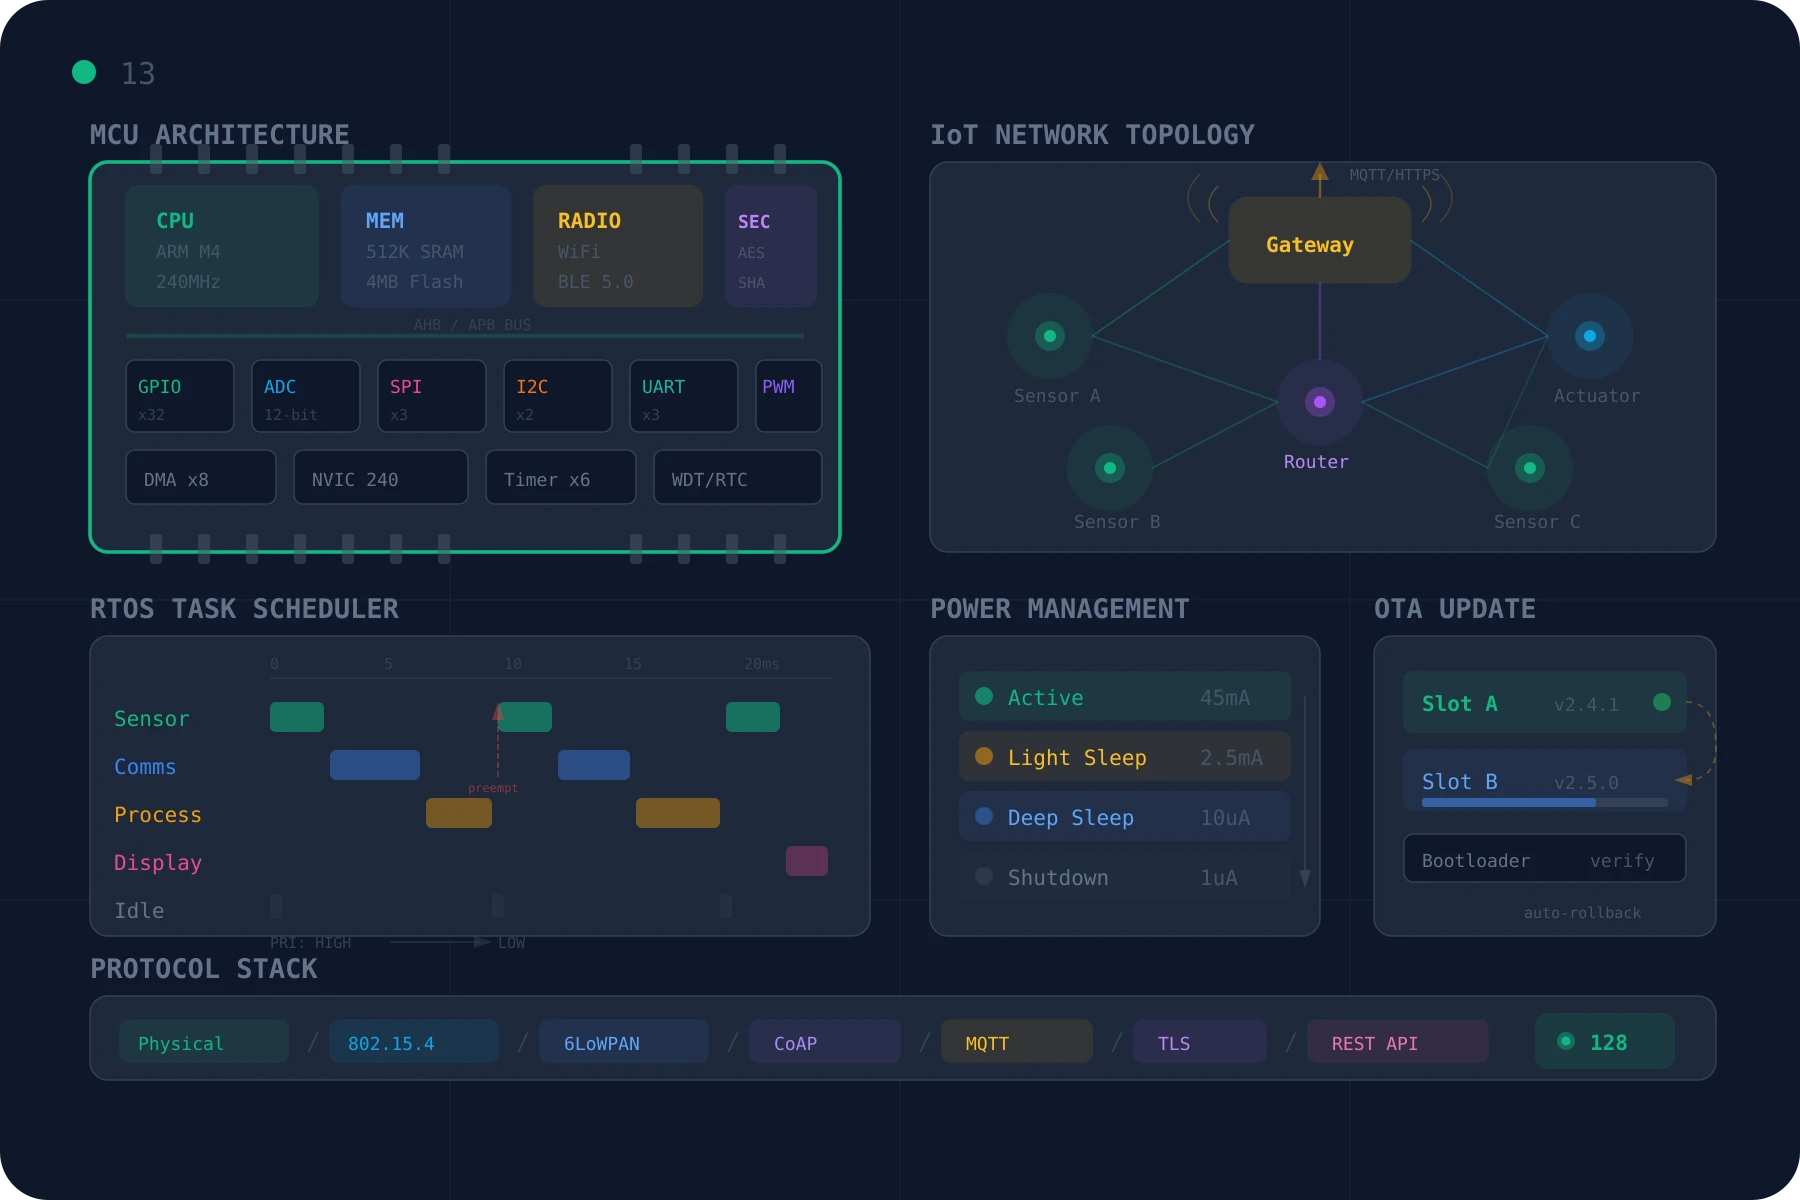Switch to Active power mode
Viewport: 1800px width, 1200px height.
click(1123, 697)
